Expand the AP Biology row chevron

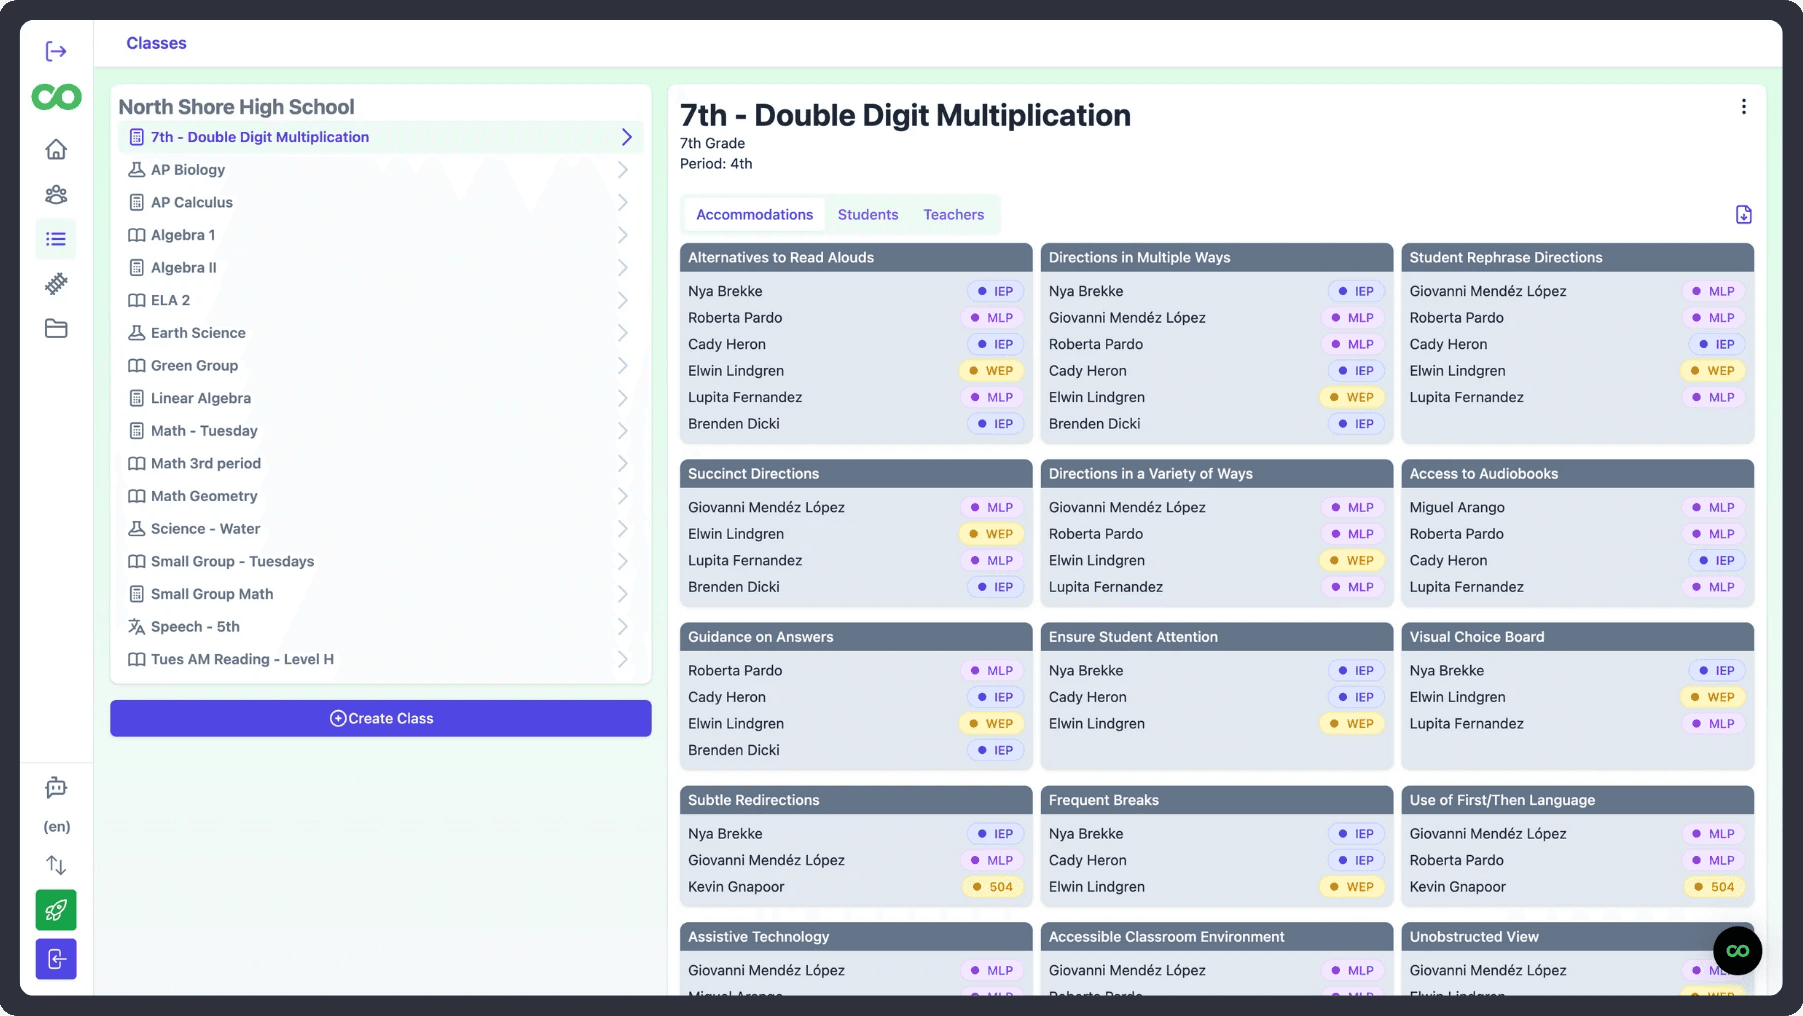point(623,170)
